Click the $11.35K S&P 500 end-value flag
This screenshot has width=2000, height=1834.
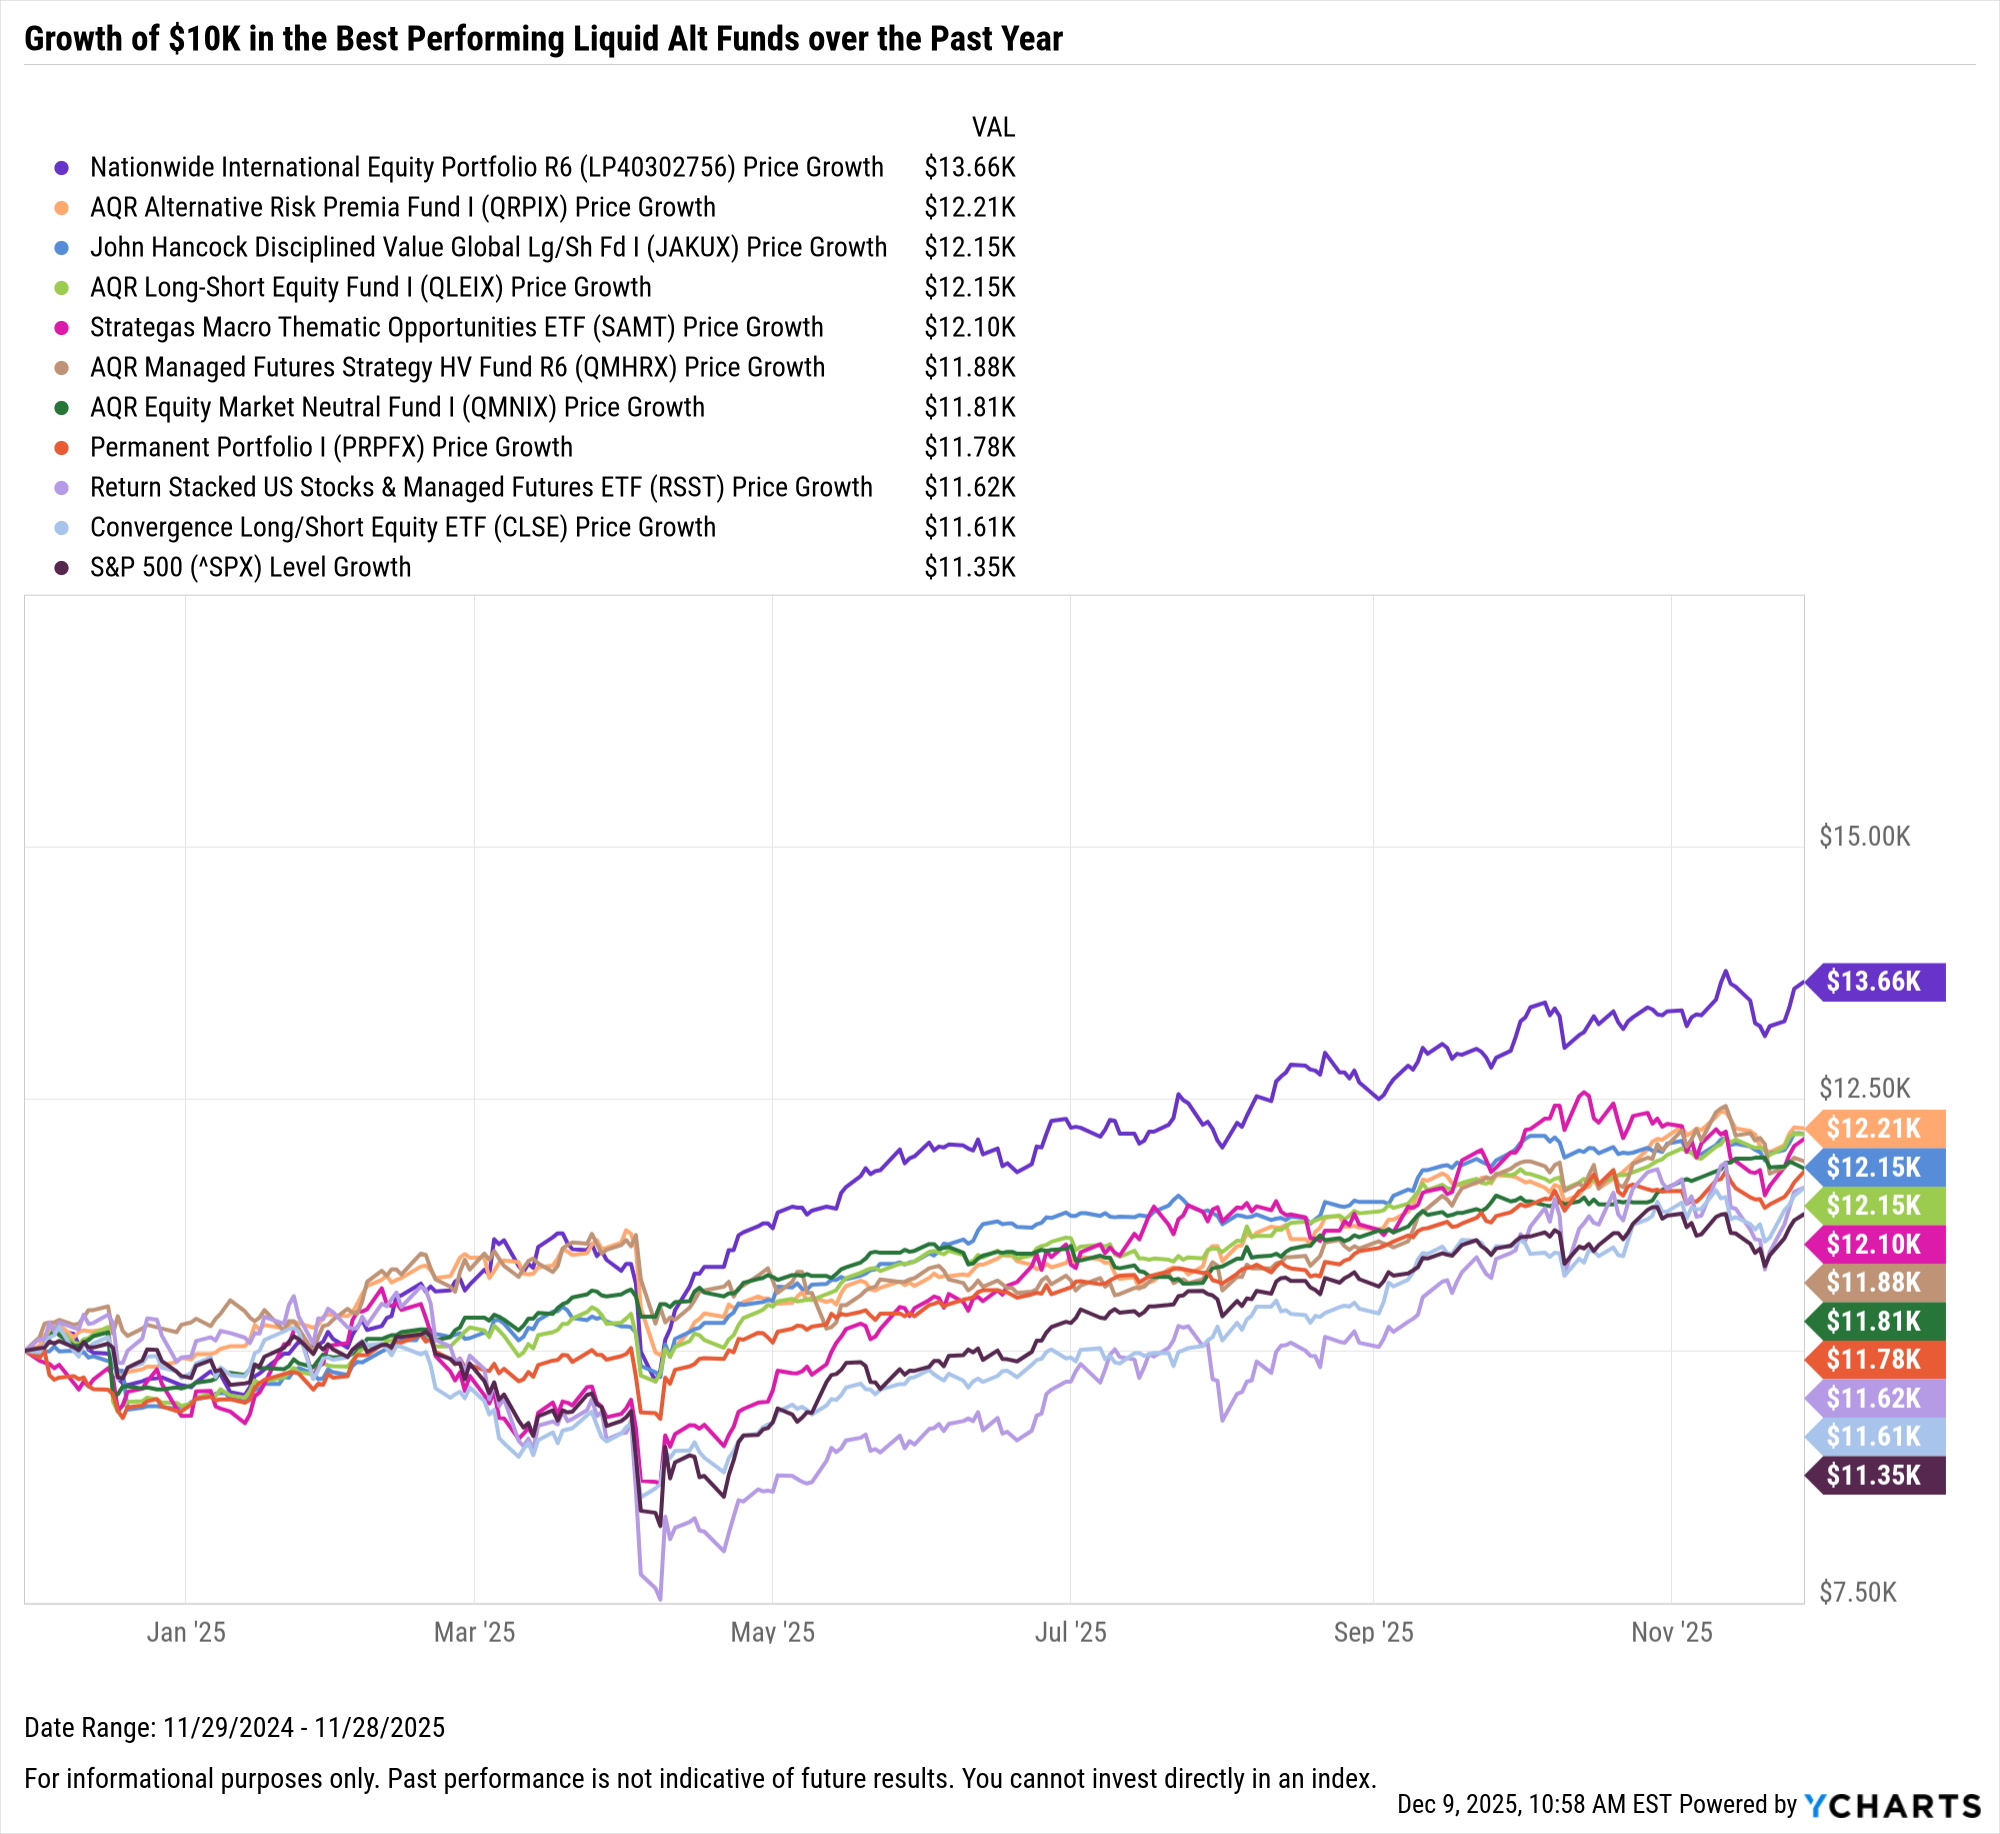(1875, 1476)
